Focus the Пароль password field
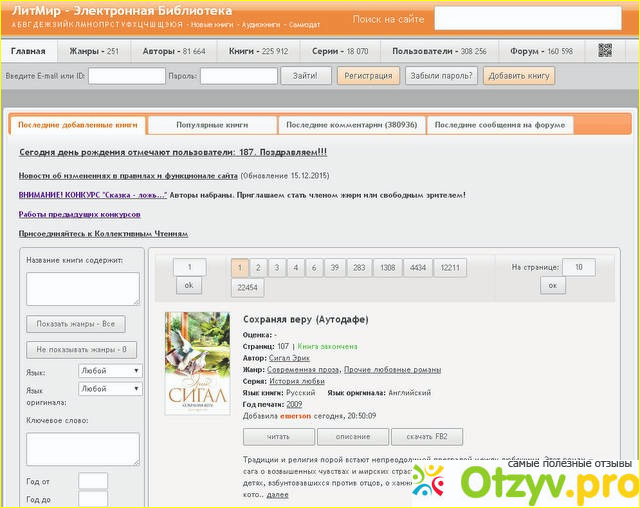 pos(239,76)
